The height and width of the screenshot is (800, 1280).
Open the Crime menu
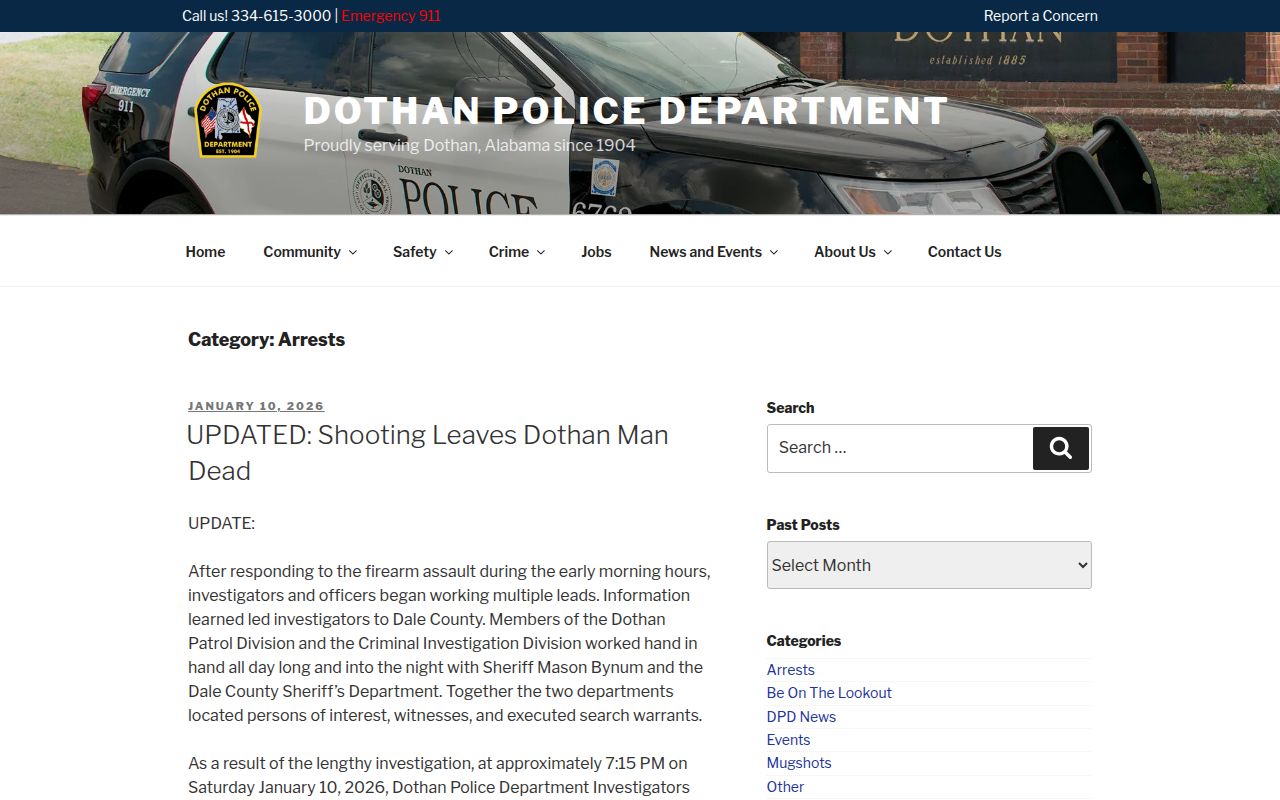[x=509, y=252]
